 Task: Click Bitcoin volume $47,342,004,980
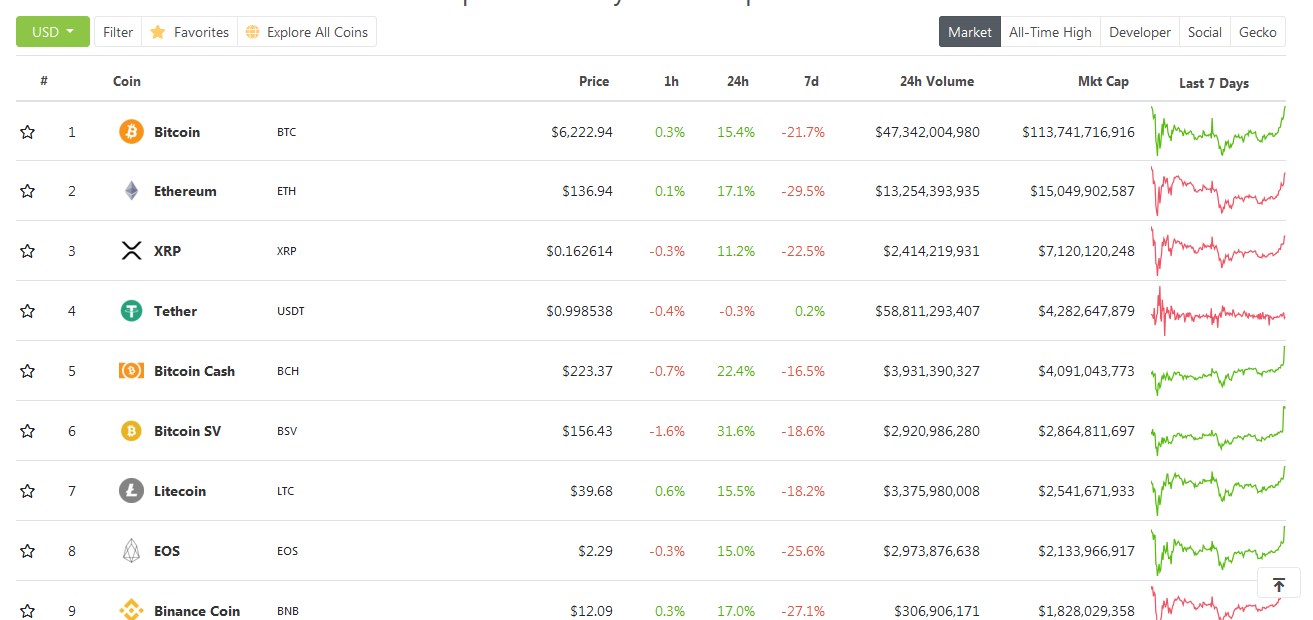pos(927,132)
